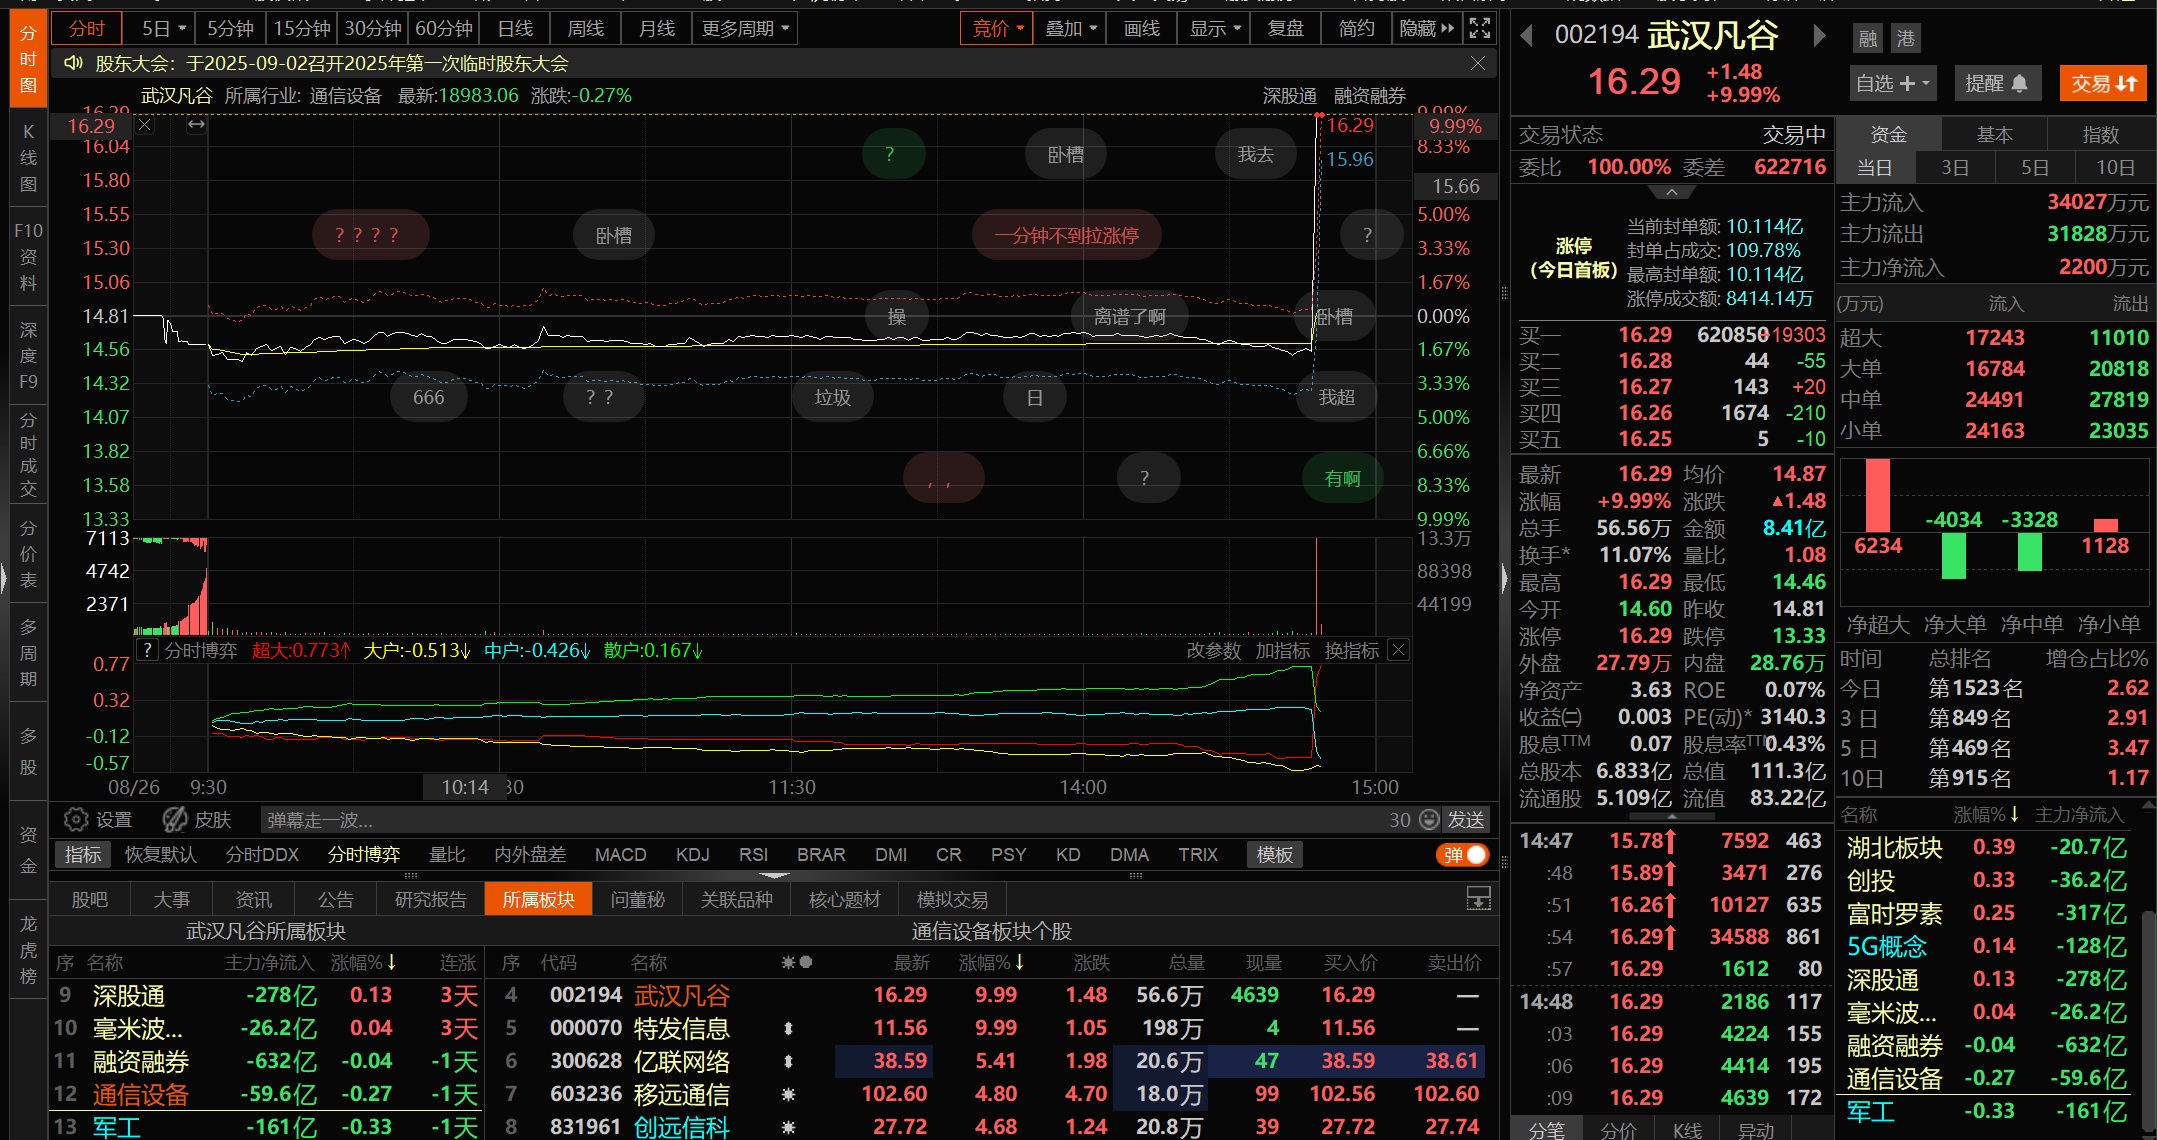The width and height of the screenshot is (2157, 1140).
Task: Play the announcement speaker icon
Action: tap(73, 63)
